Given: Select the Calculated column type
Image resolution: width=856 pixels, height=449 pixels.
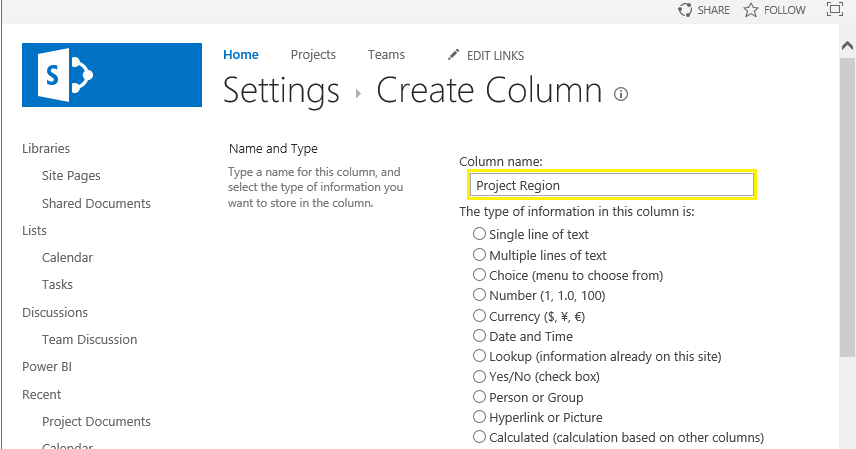Looking at the screenshot, I should click(479, 437).
